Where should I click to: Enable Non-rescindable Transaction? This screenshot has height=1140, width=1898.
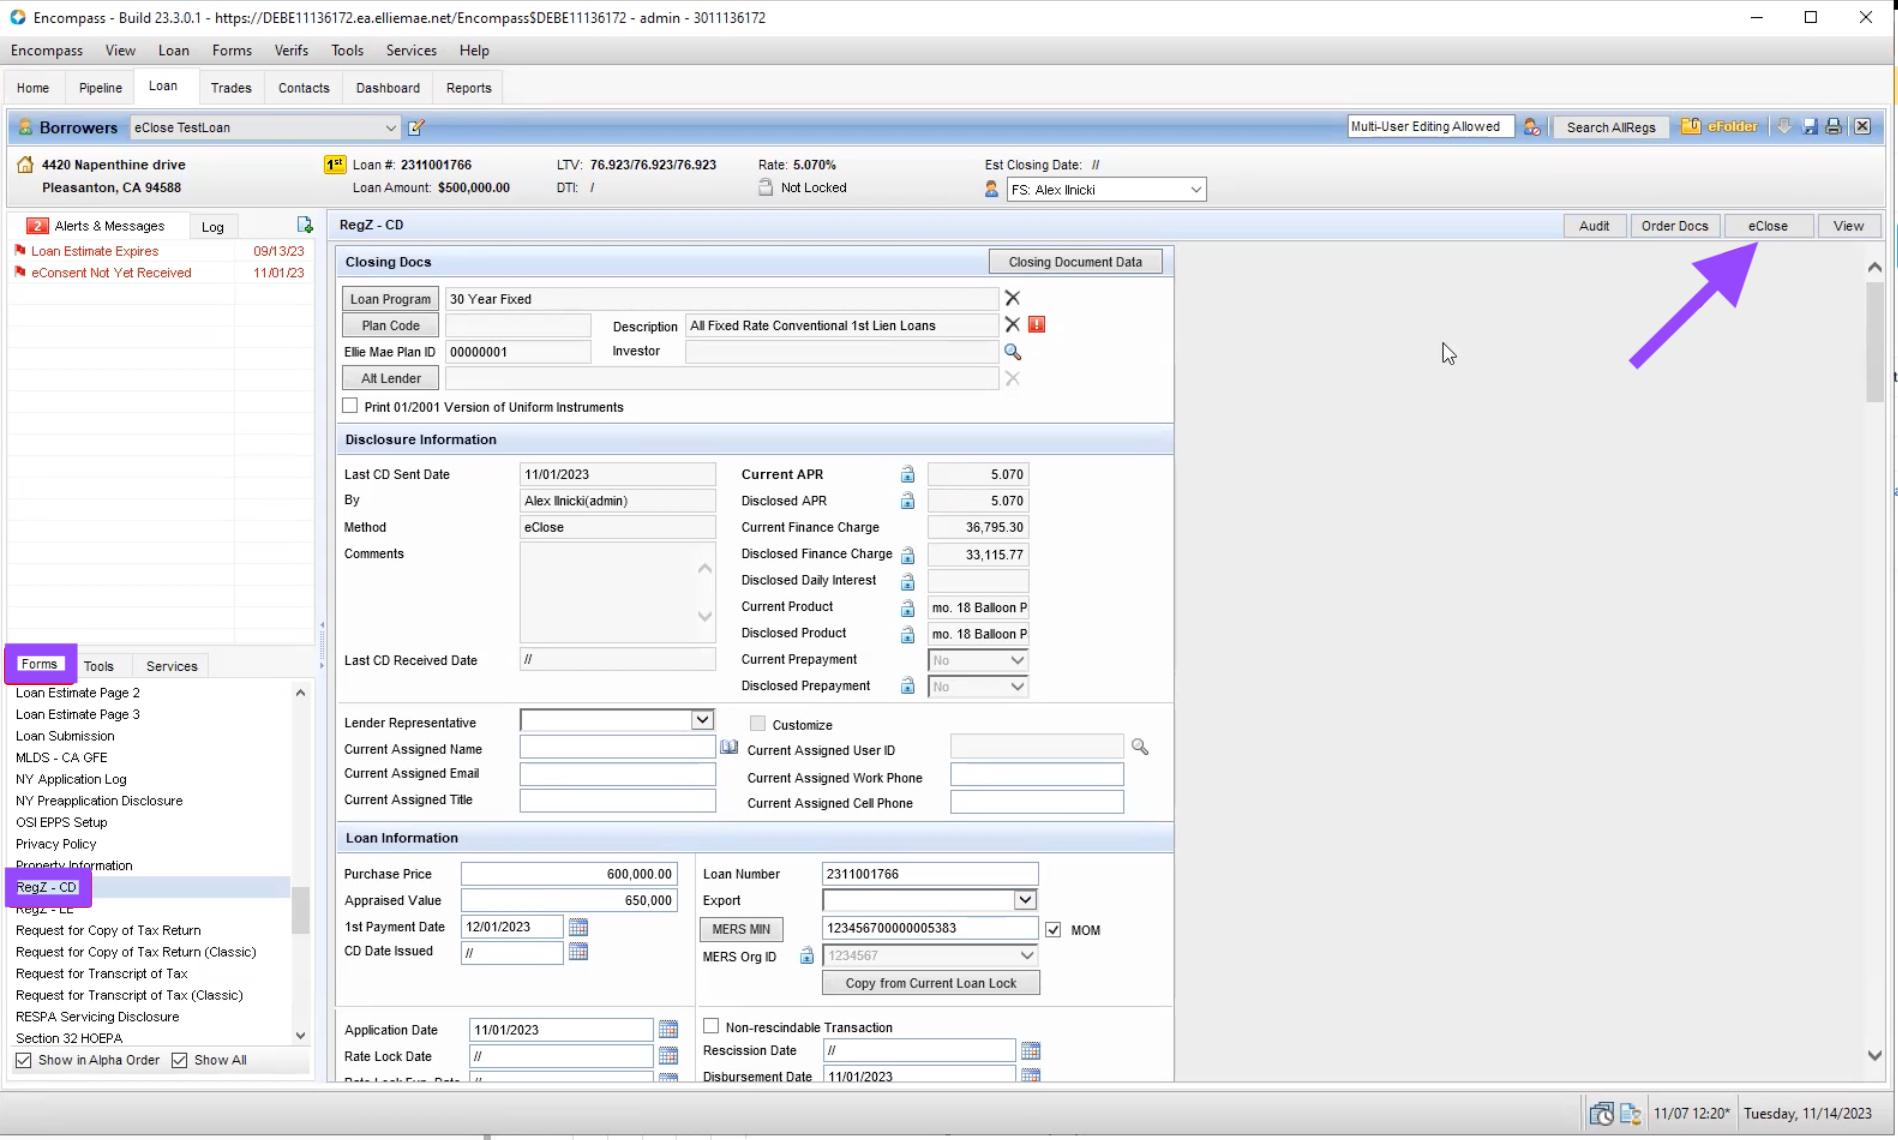click(711, 1026)
